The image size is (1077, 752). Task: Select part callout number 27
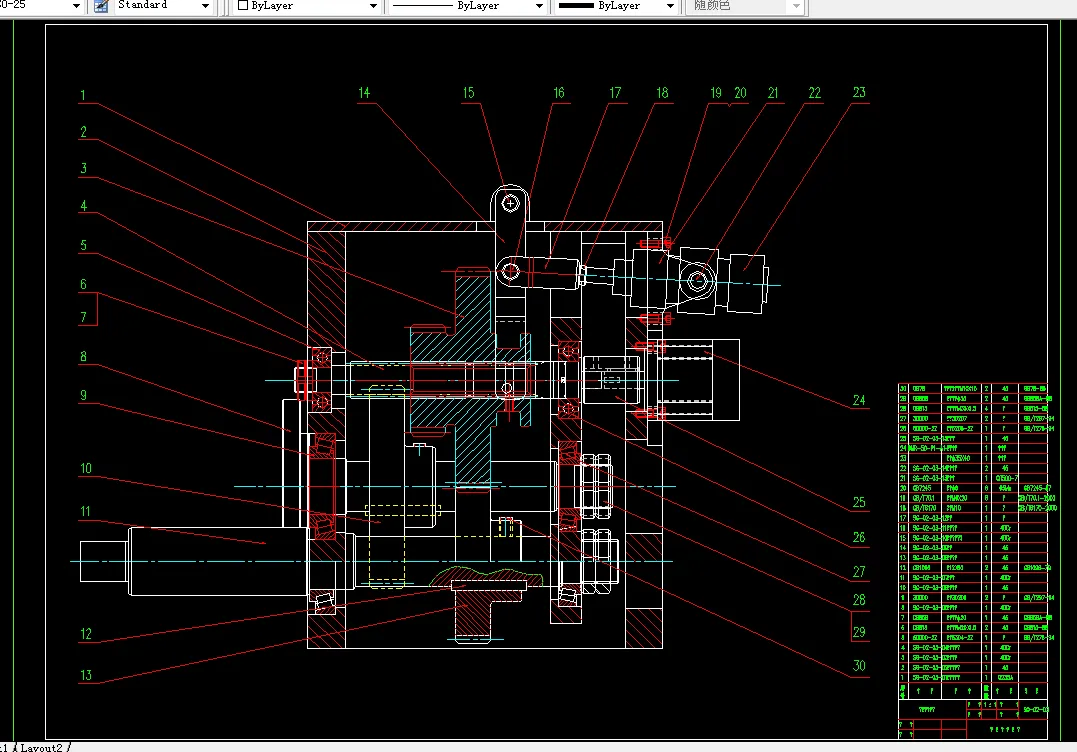[859, 572]
